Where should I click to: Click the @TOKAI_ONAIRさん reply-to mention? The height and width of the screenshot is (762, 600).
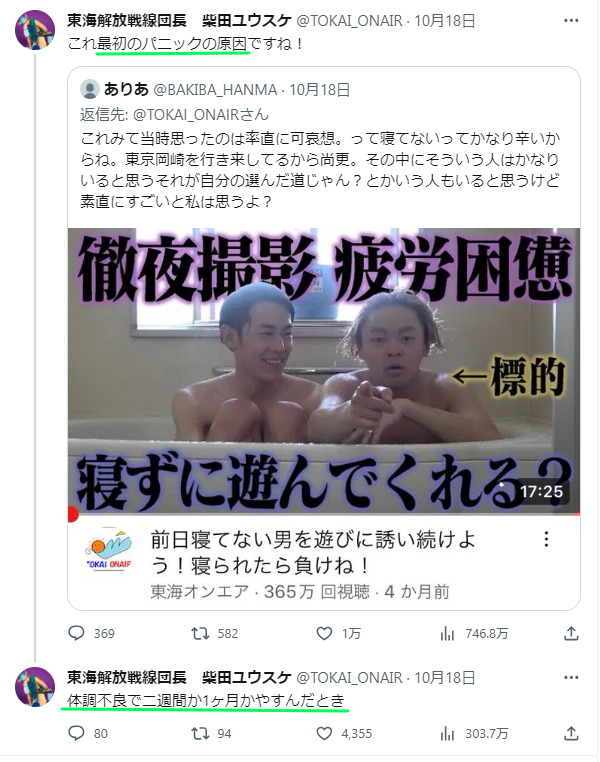click(200, 115)
